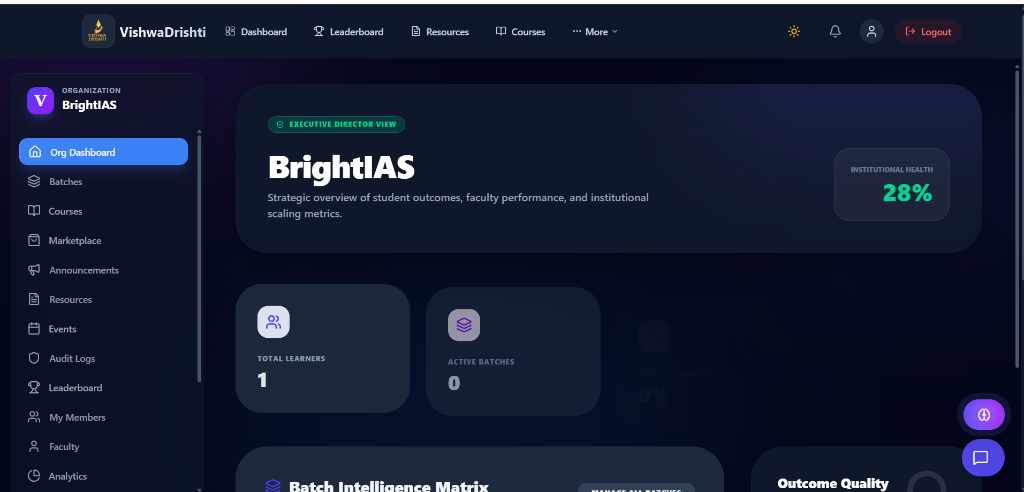Open Courses in the top navigation
Image resolution: width=1024 pixels, height=492 pixels.
pyautogui.click(x=520, y=31)
